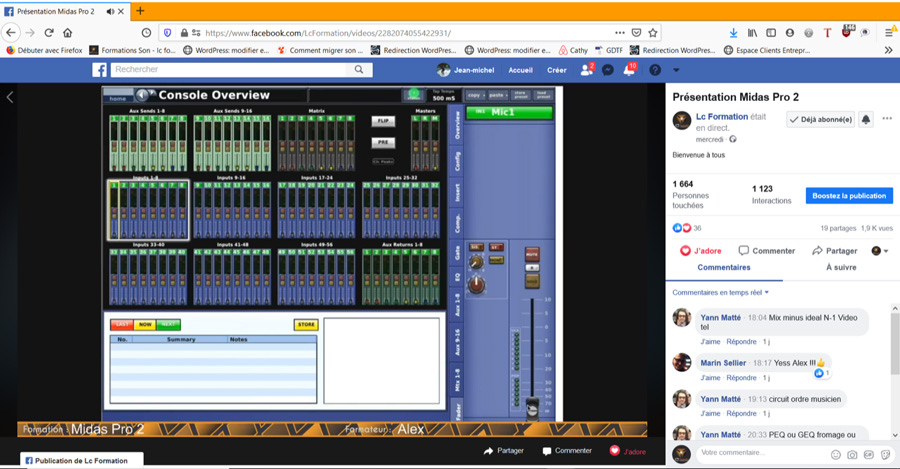This screenshot has width=900, height=469.
Task: Reload the page with the refresh icon
Action: tap(49, 33)
